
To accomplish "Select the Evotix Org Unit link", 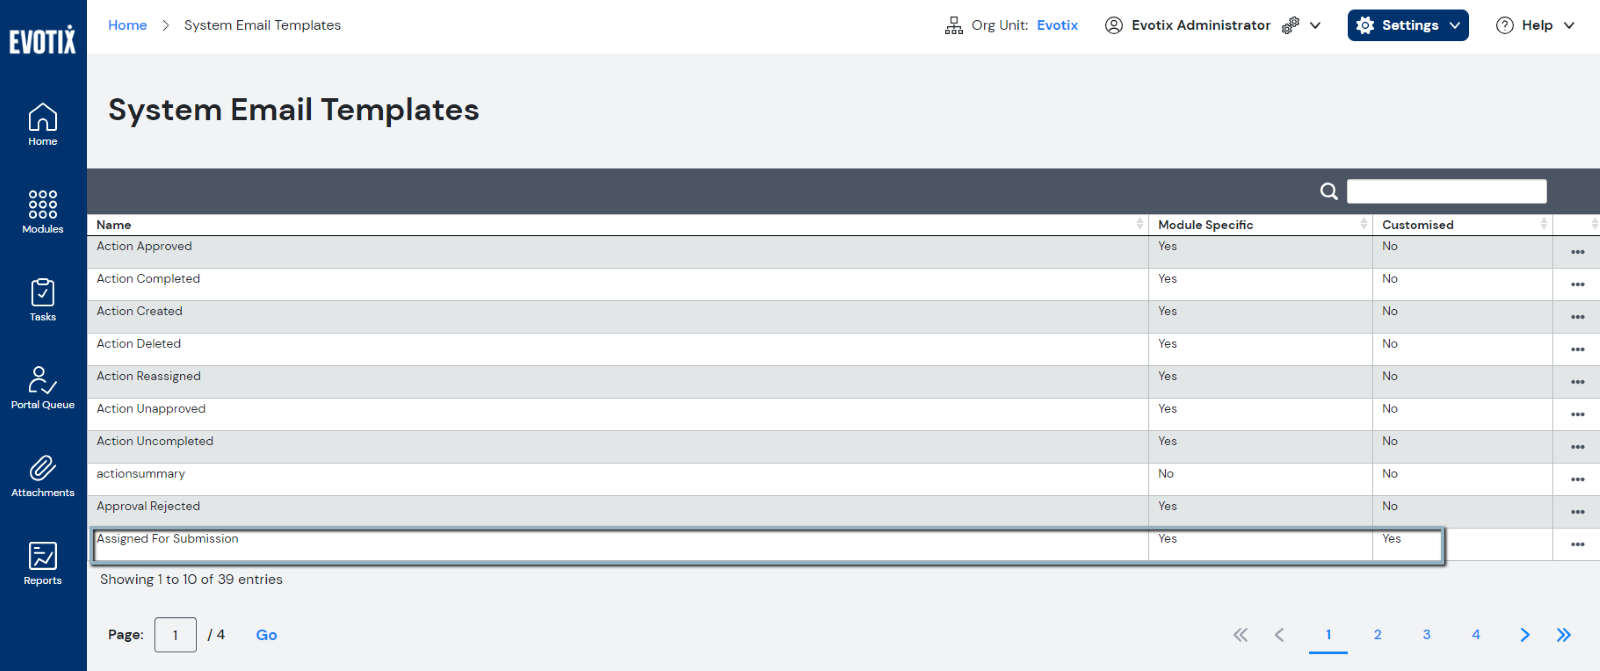I will 1057,25.
